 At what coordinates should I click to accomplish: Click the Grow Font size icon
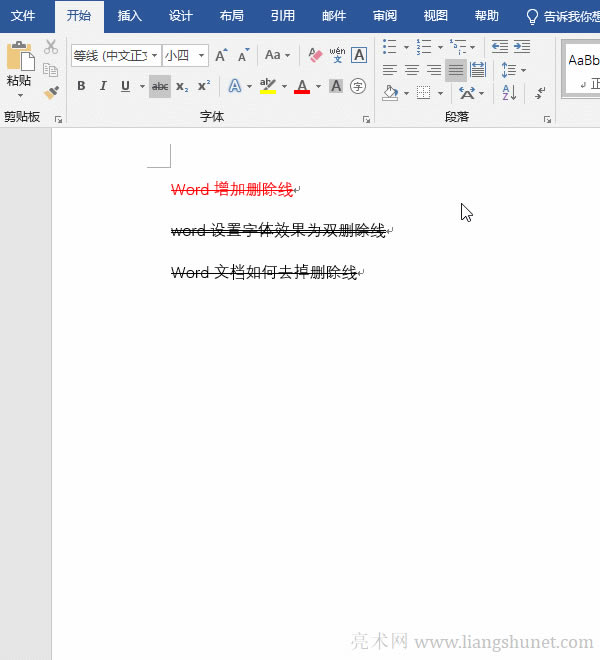coord(221,56)
